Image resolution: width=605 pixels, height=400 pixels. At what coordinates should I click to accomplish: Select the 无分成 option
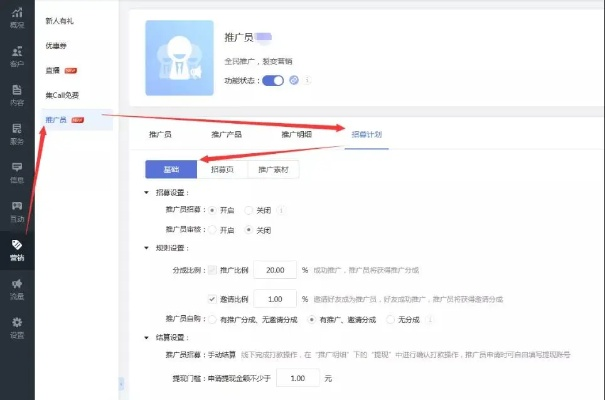point(390,319)
